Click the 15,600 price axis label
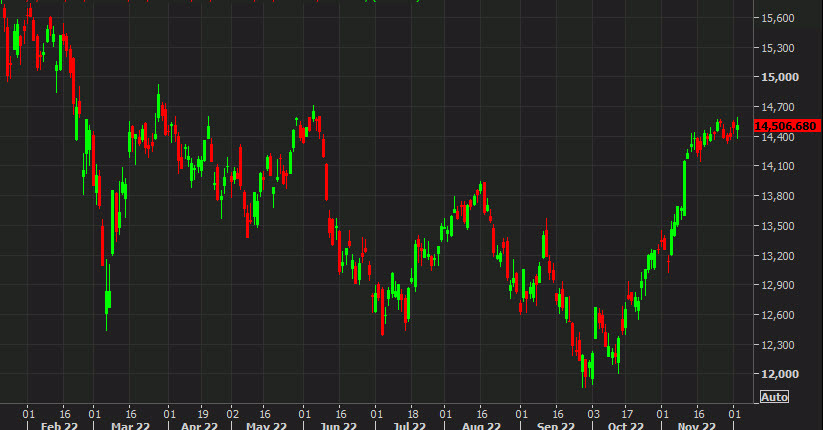The height and width of the screenshot is (430, 823). (778, 18)
